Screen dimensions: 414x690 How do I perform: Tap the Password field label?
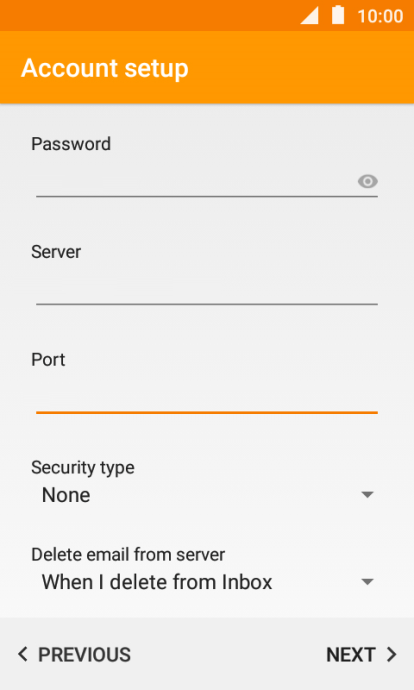71,144
